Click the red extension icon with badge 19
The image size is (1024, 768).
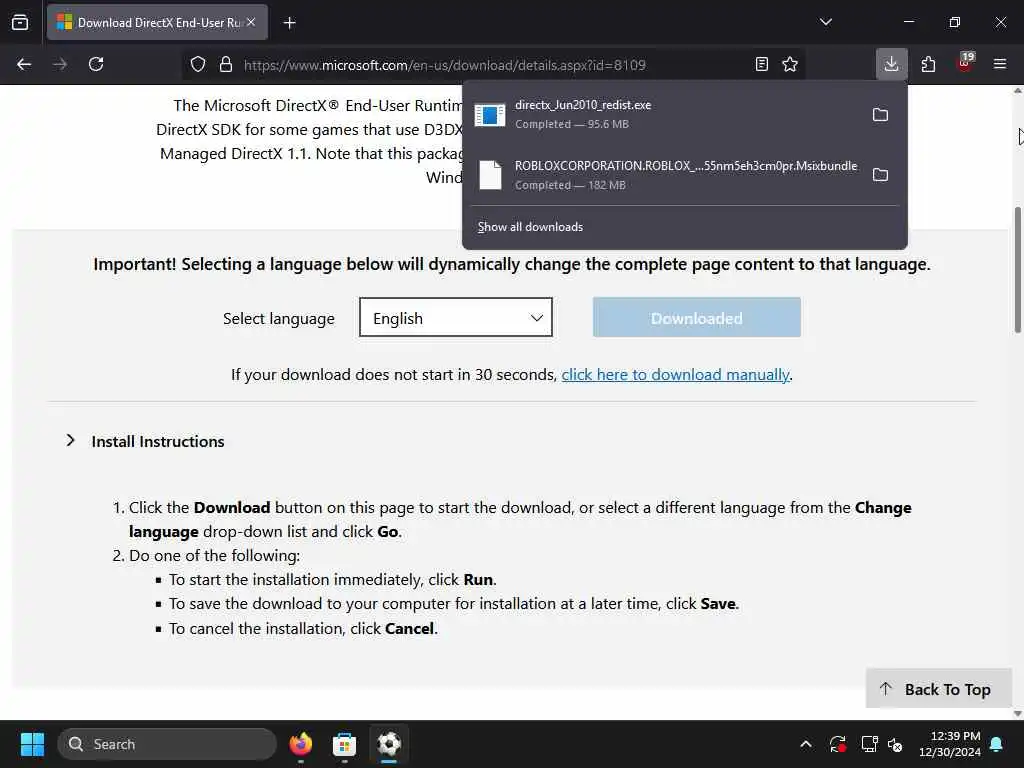965,63
